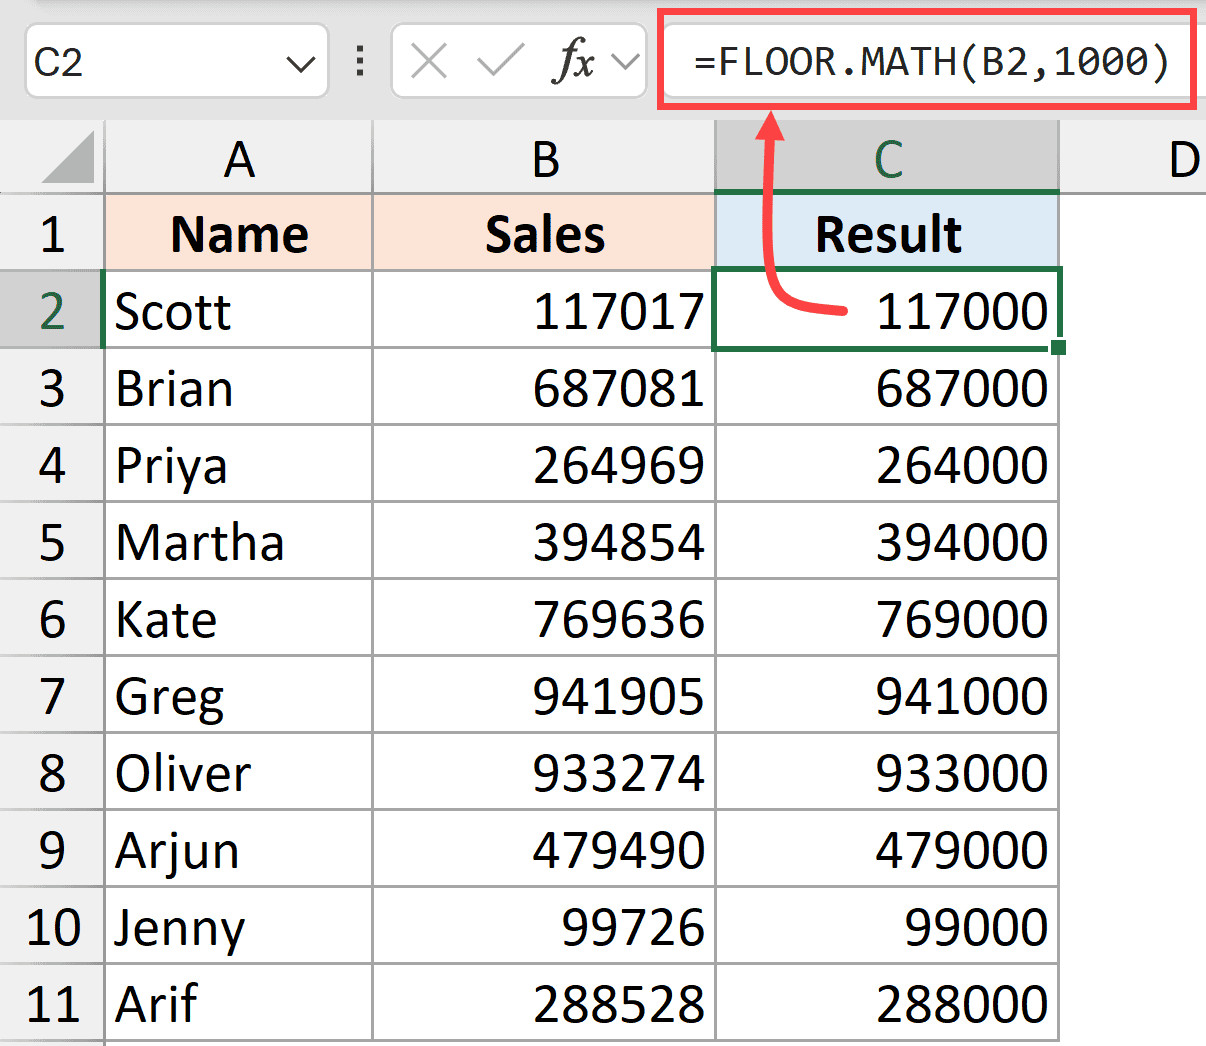
Task: Select the Sales header cell
Action: pos(545,232)
